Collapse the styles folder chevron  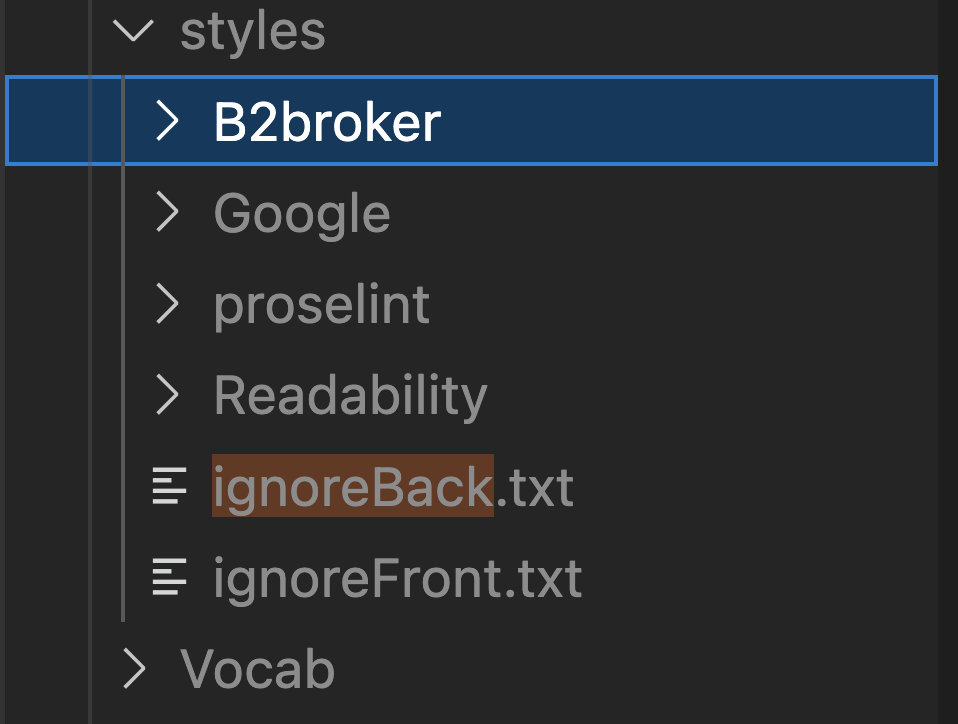tap(133, 31)
